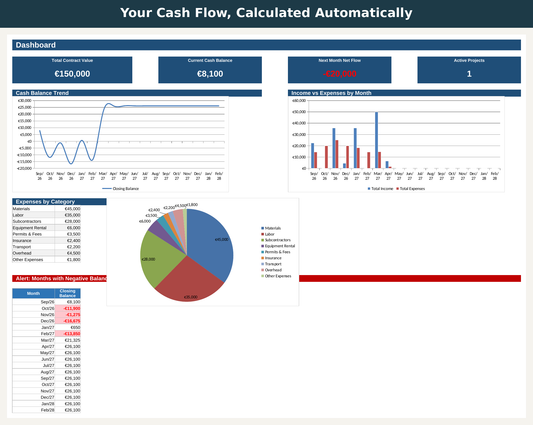
Task: Select the Current Cash Balance card showing €8,100
Action: pos(210,70)
